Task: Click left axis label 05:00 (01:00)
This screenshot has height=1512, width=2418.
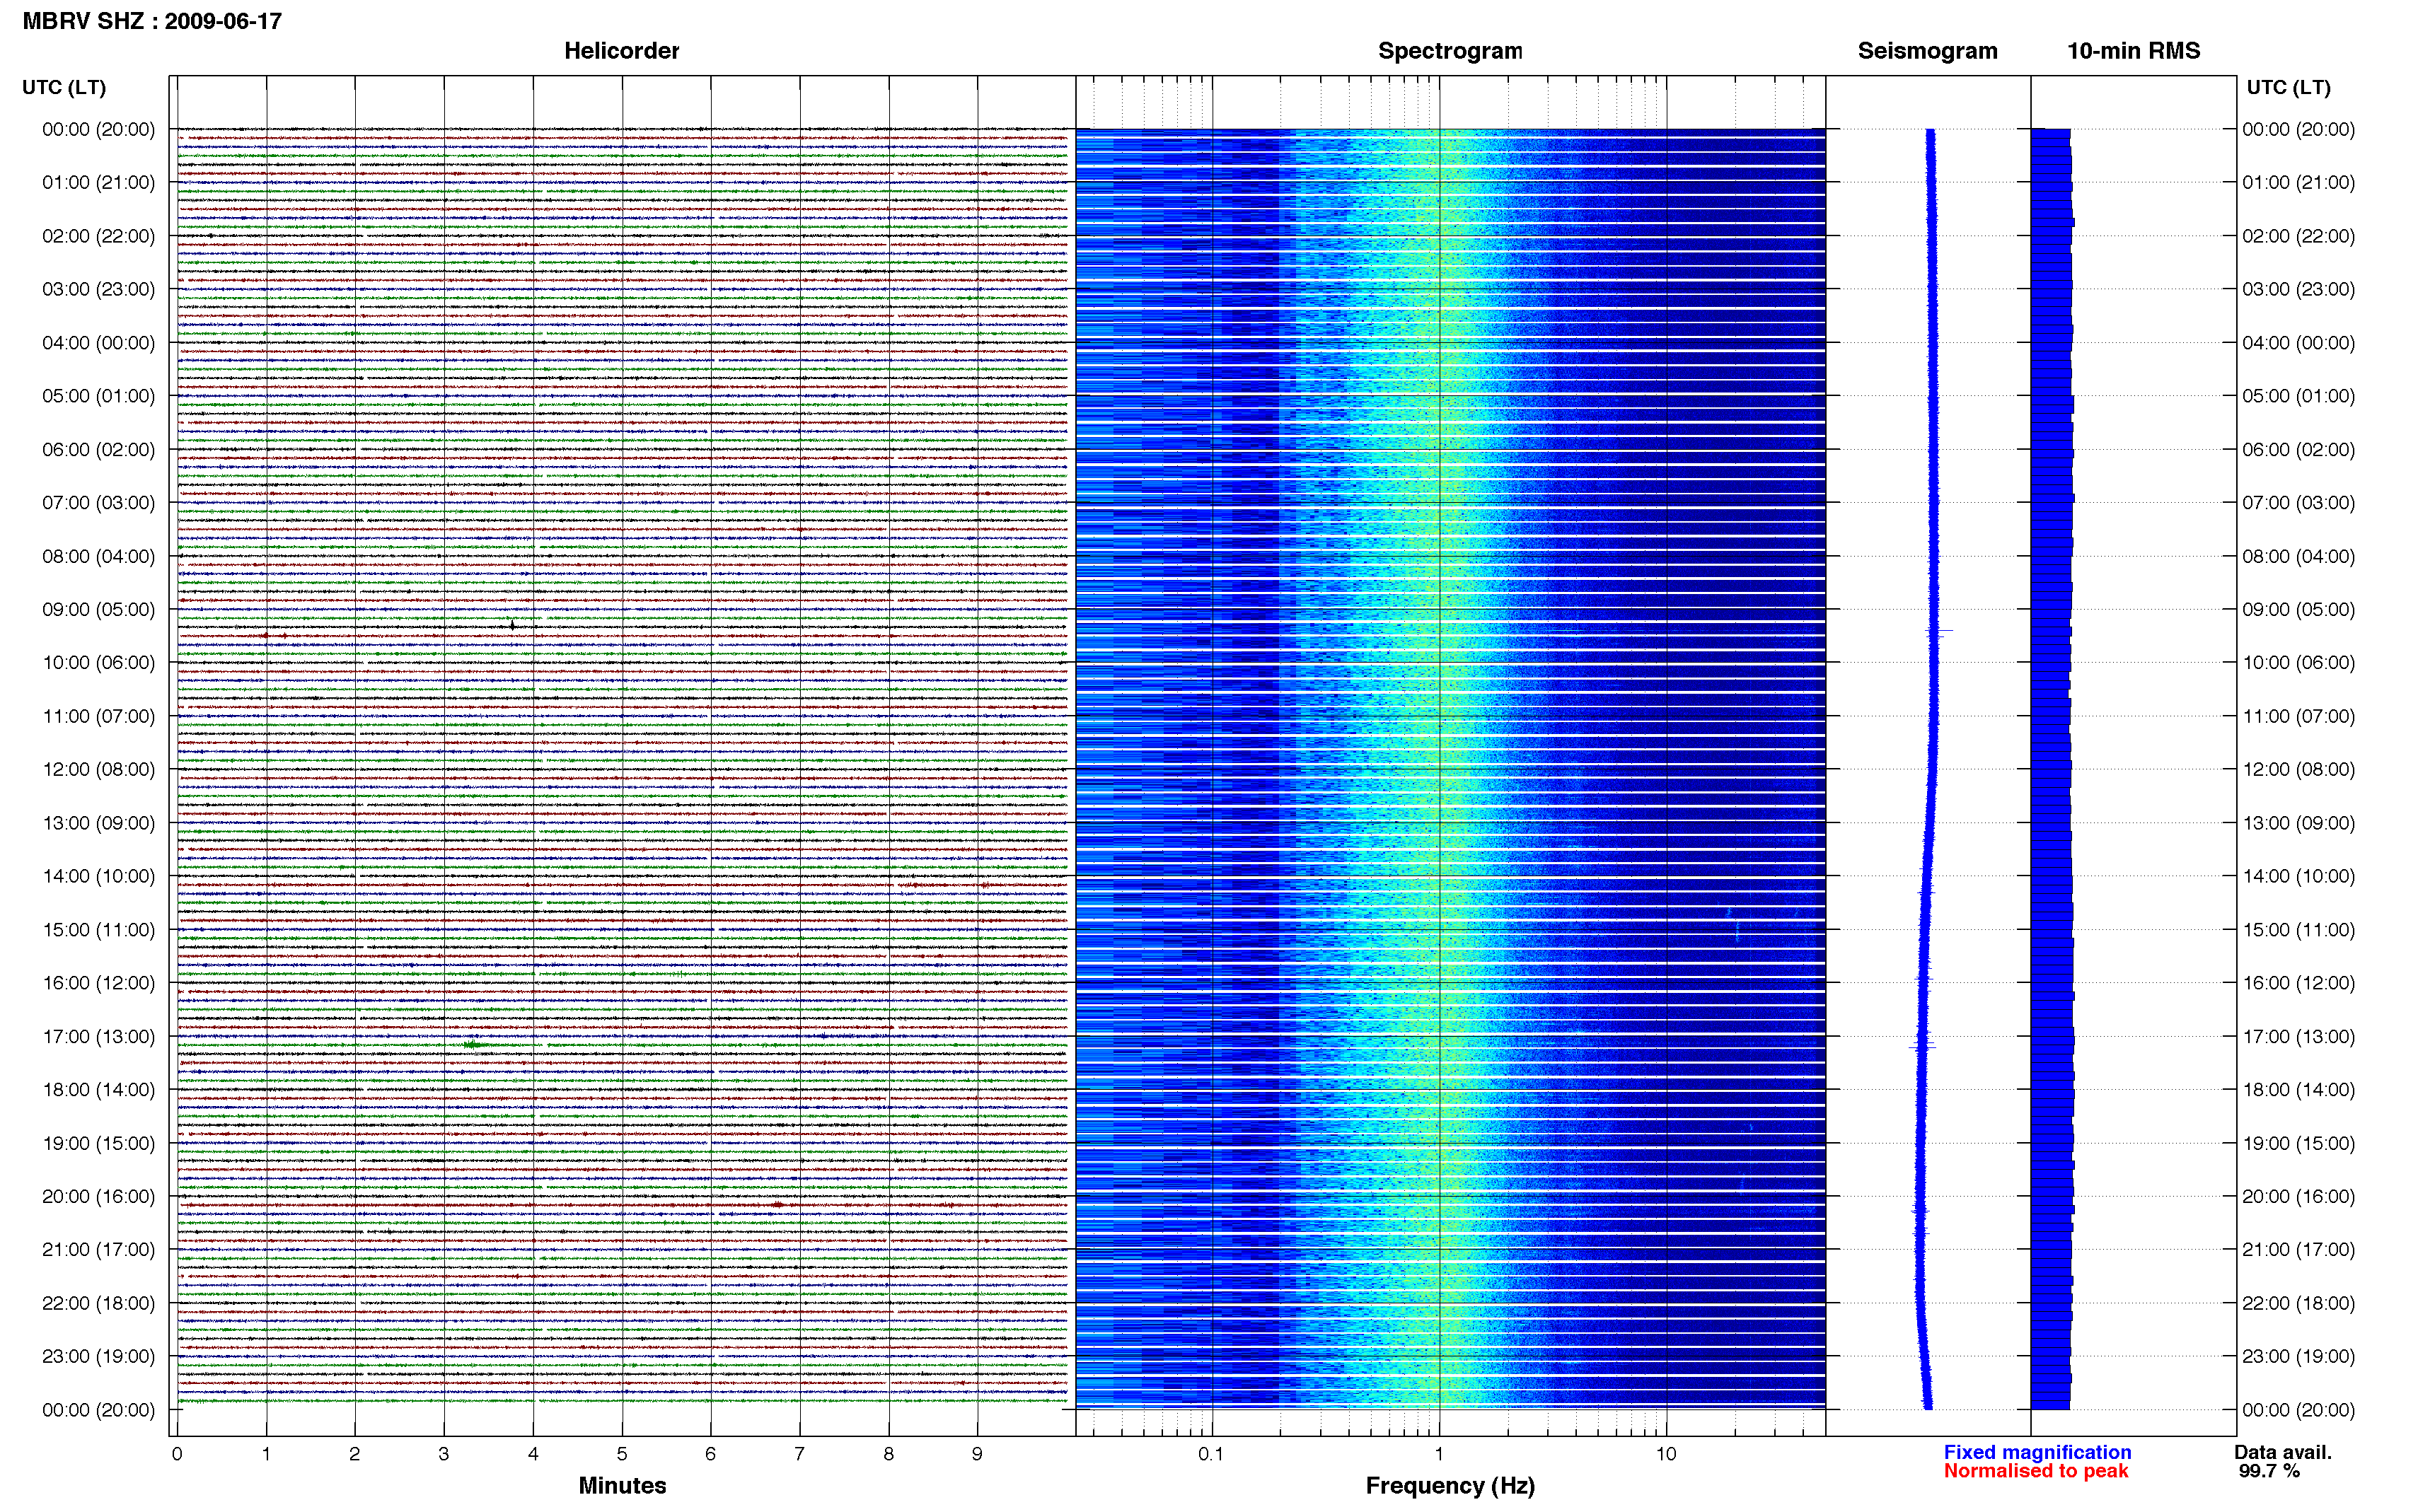Action: [99, 396]
